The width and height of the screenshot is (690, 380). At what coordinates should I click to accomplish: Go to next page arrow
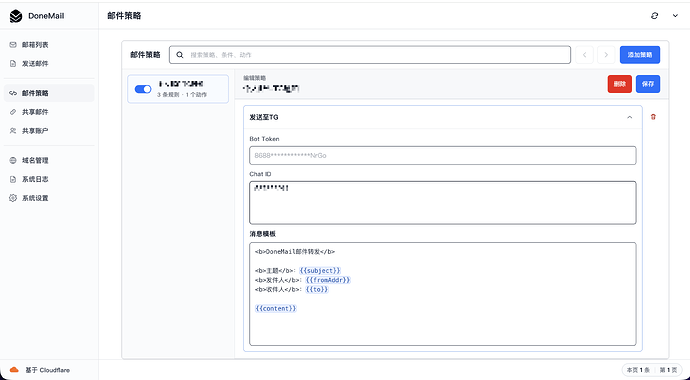click(606, 55)
